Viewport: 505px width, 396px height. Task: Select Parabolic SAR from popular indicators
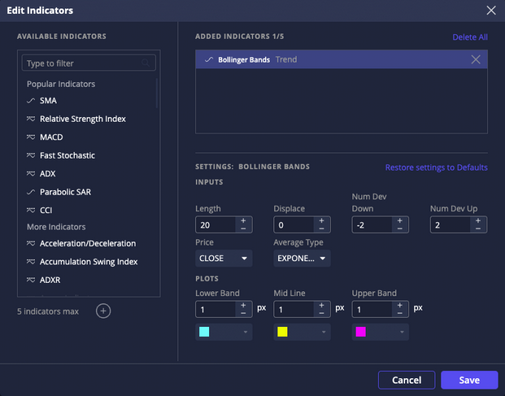tap(65, 192)
